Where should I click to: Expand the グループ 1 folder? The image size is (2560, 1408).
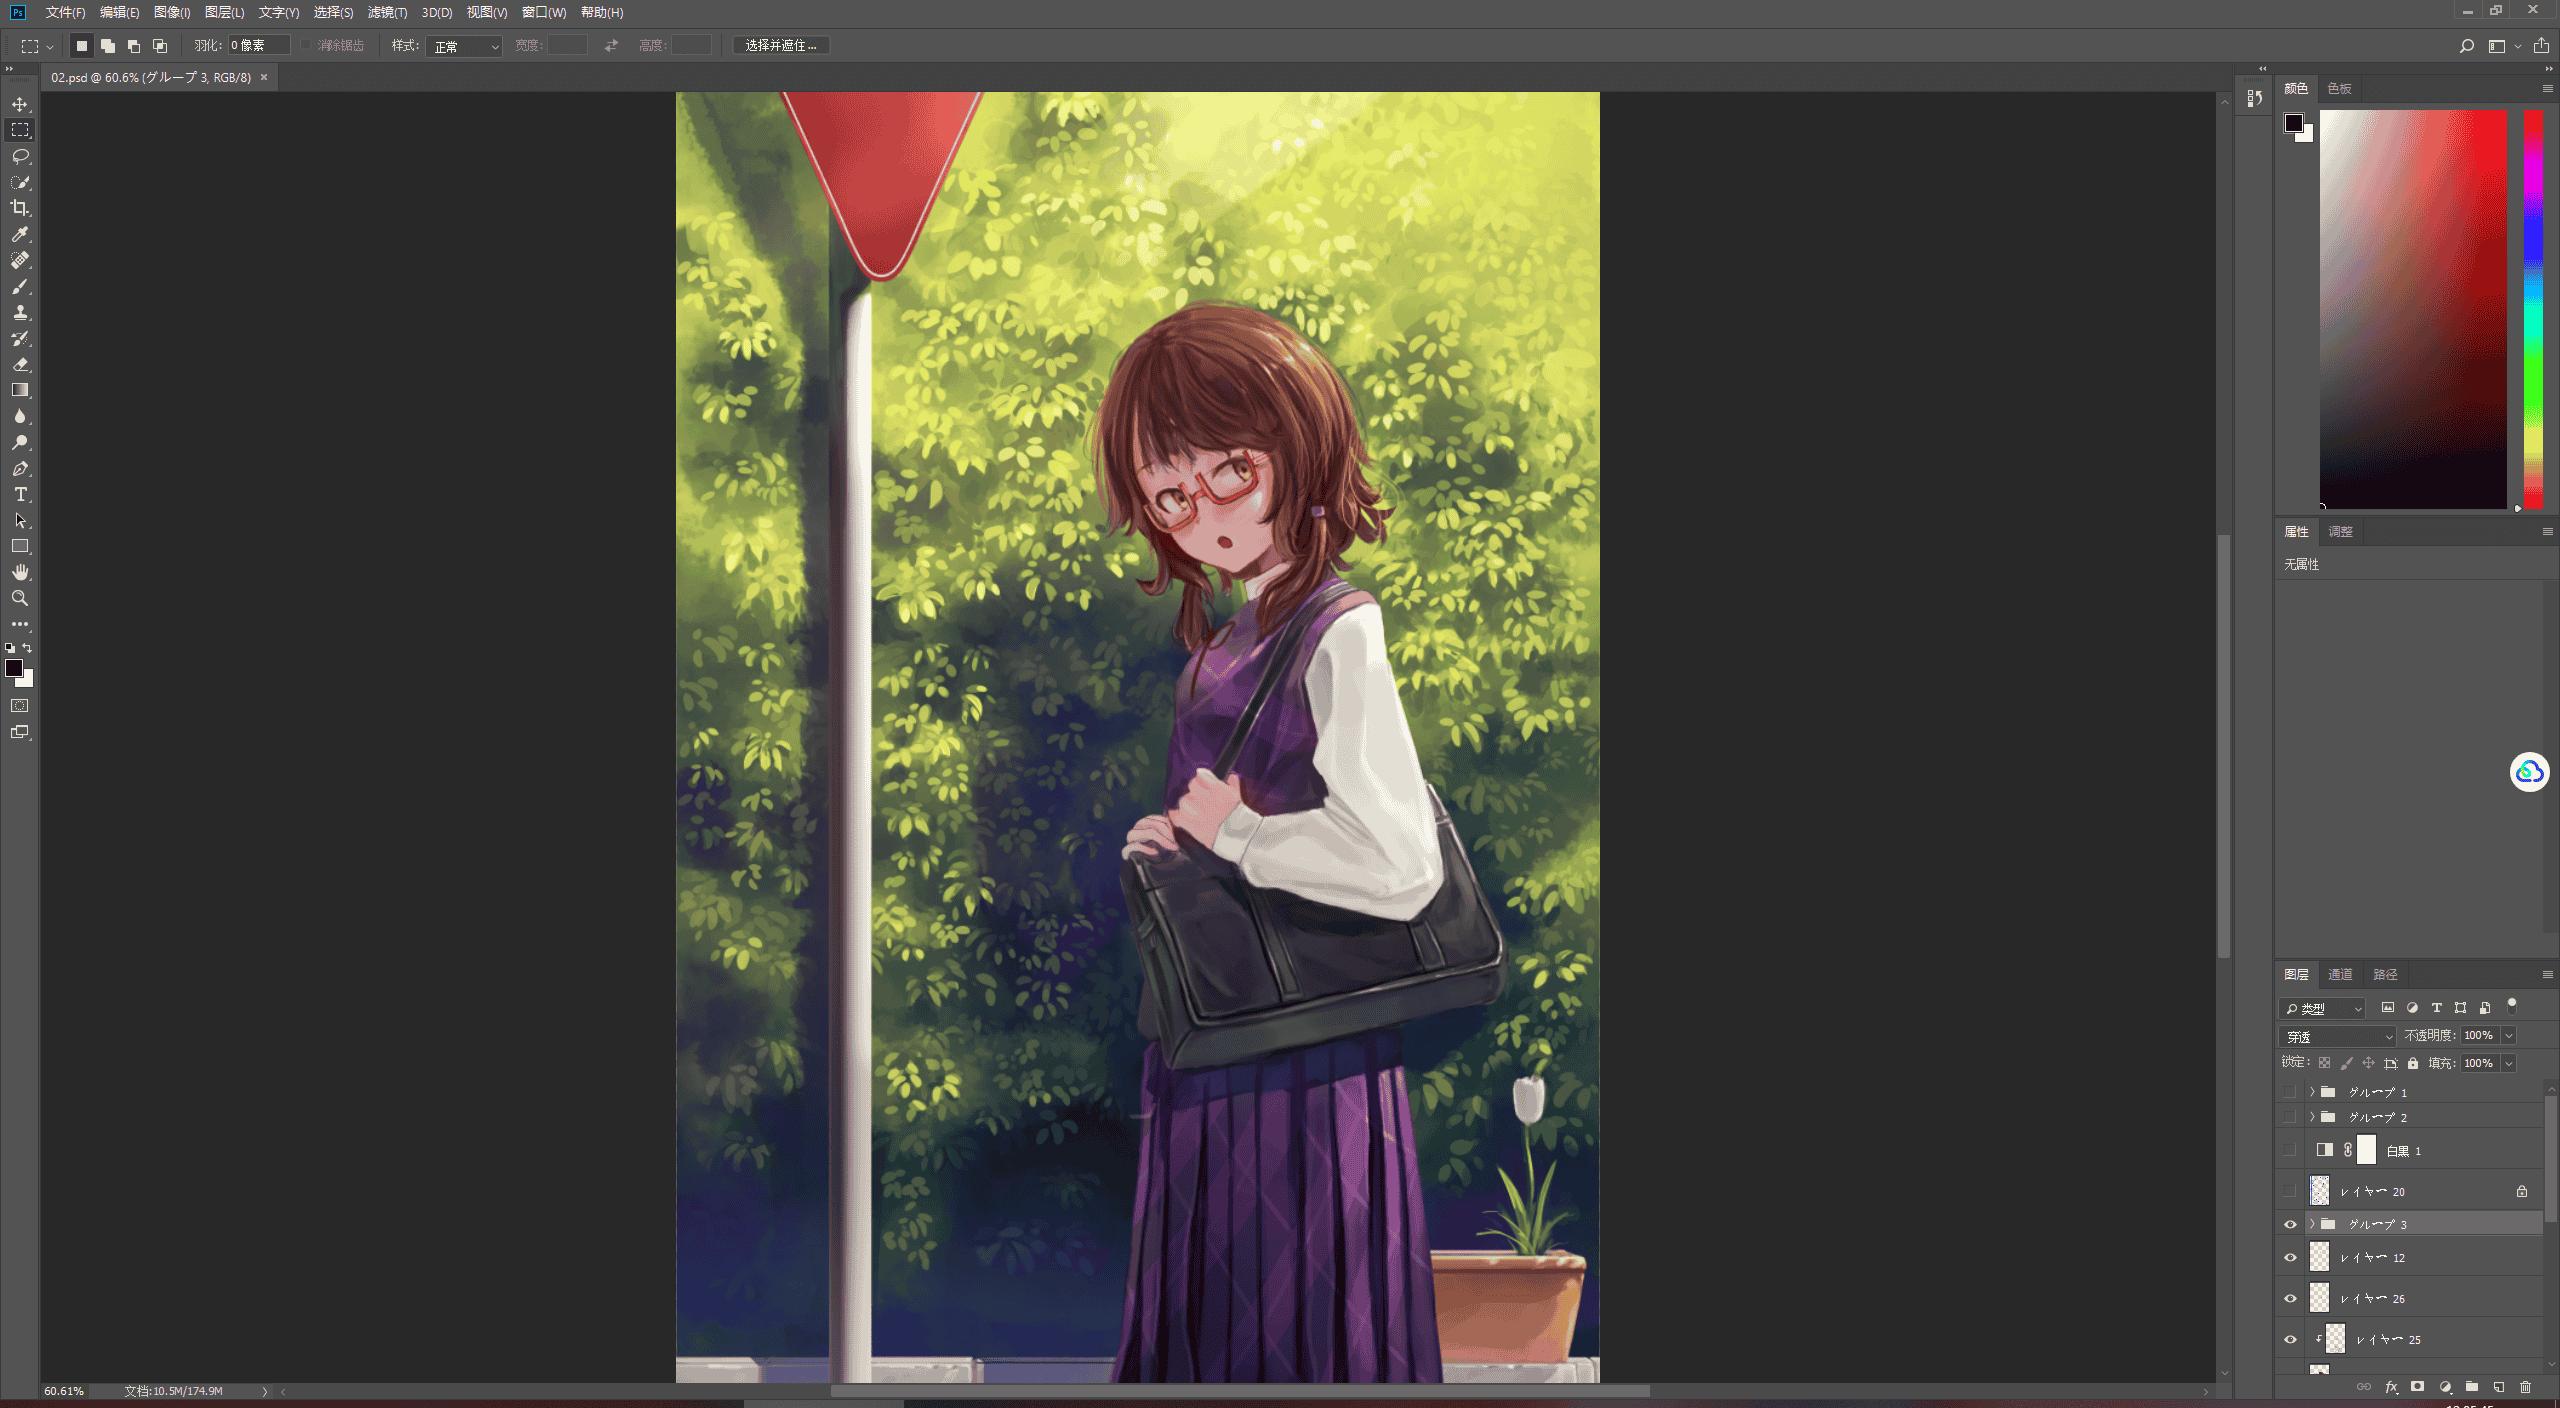click(2312, 1092)
